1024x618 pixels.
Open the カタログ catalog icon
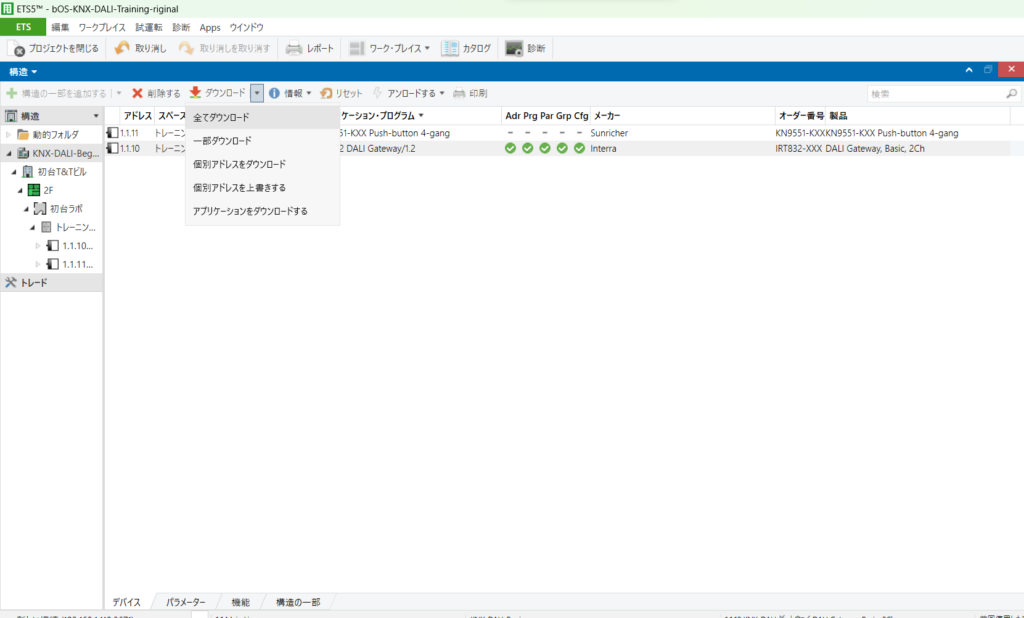(x=450, y=48)
